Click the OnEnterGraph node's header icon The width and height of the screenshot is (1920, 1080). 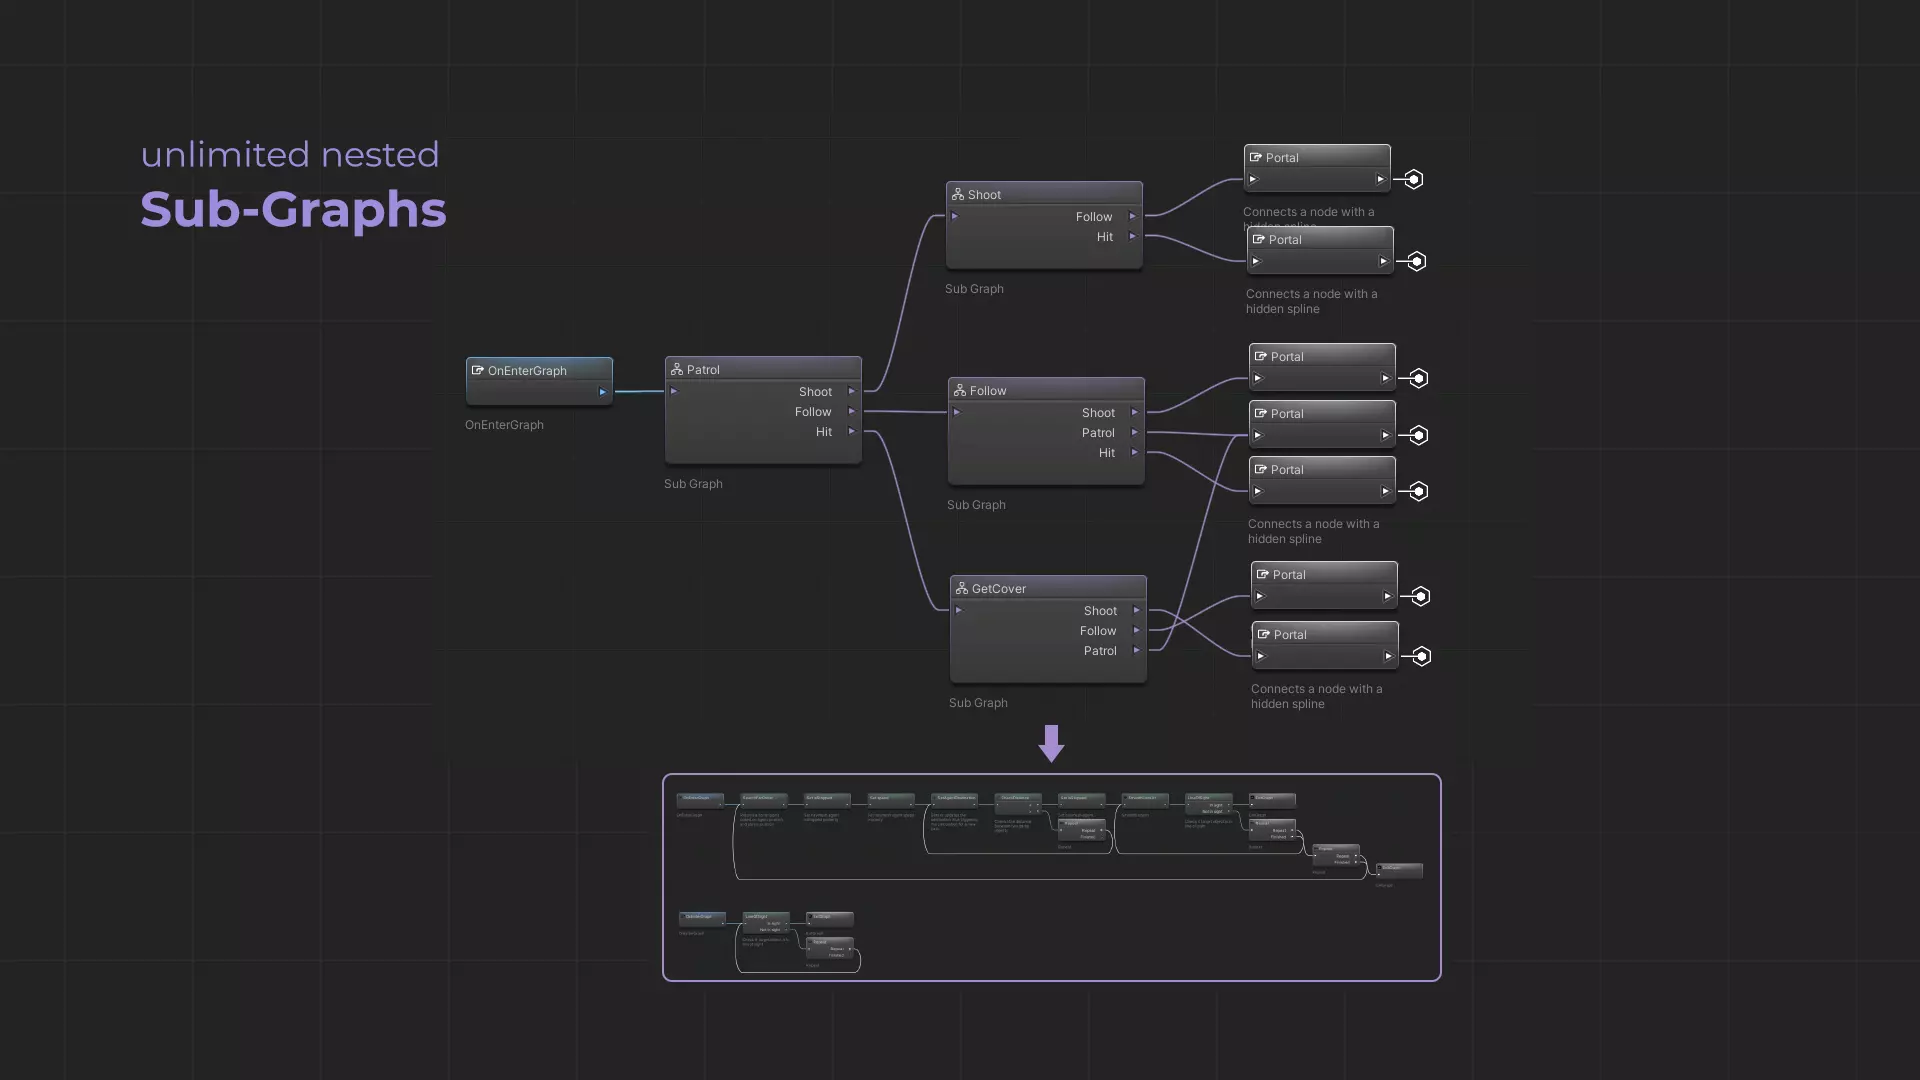(x=478, y=371)
